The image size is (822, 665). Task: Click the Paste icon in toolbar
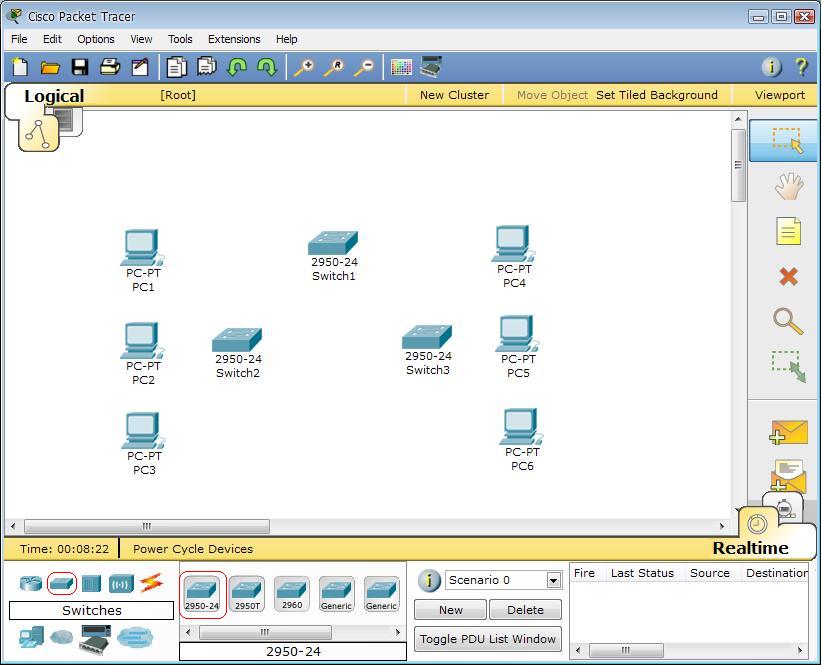(x=207, y=67)
